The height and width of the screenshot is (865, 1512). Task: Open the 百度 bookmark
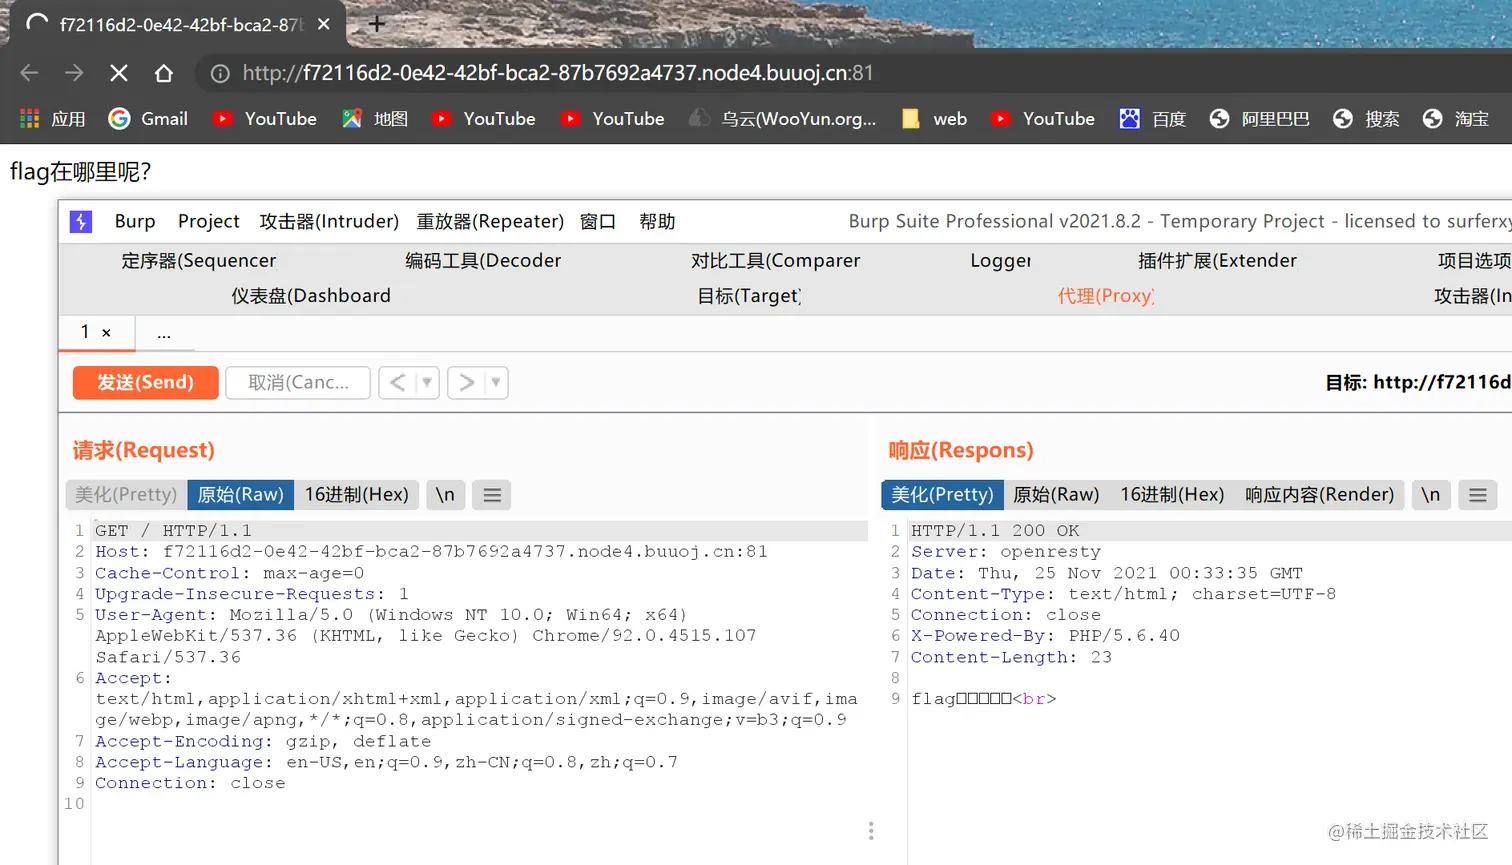[1152, 119]
